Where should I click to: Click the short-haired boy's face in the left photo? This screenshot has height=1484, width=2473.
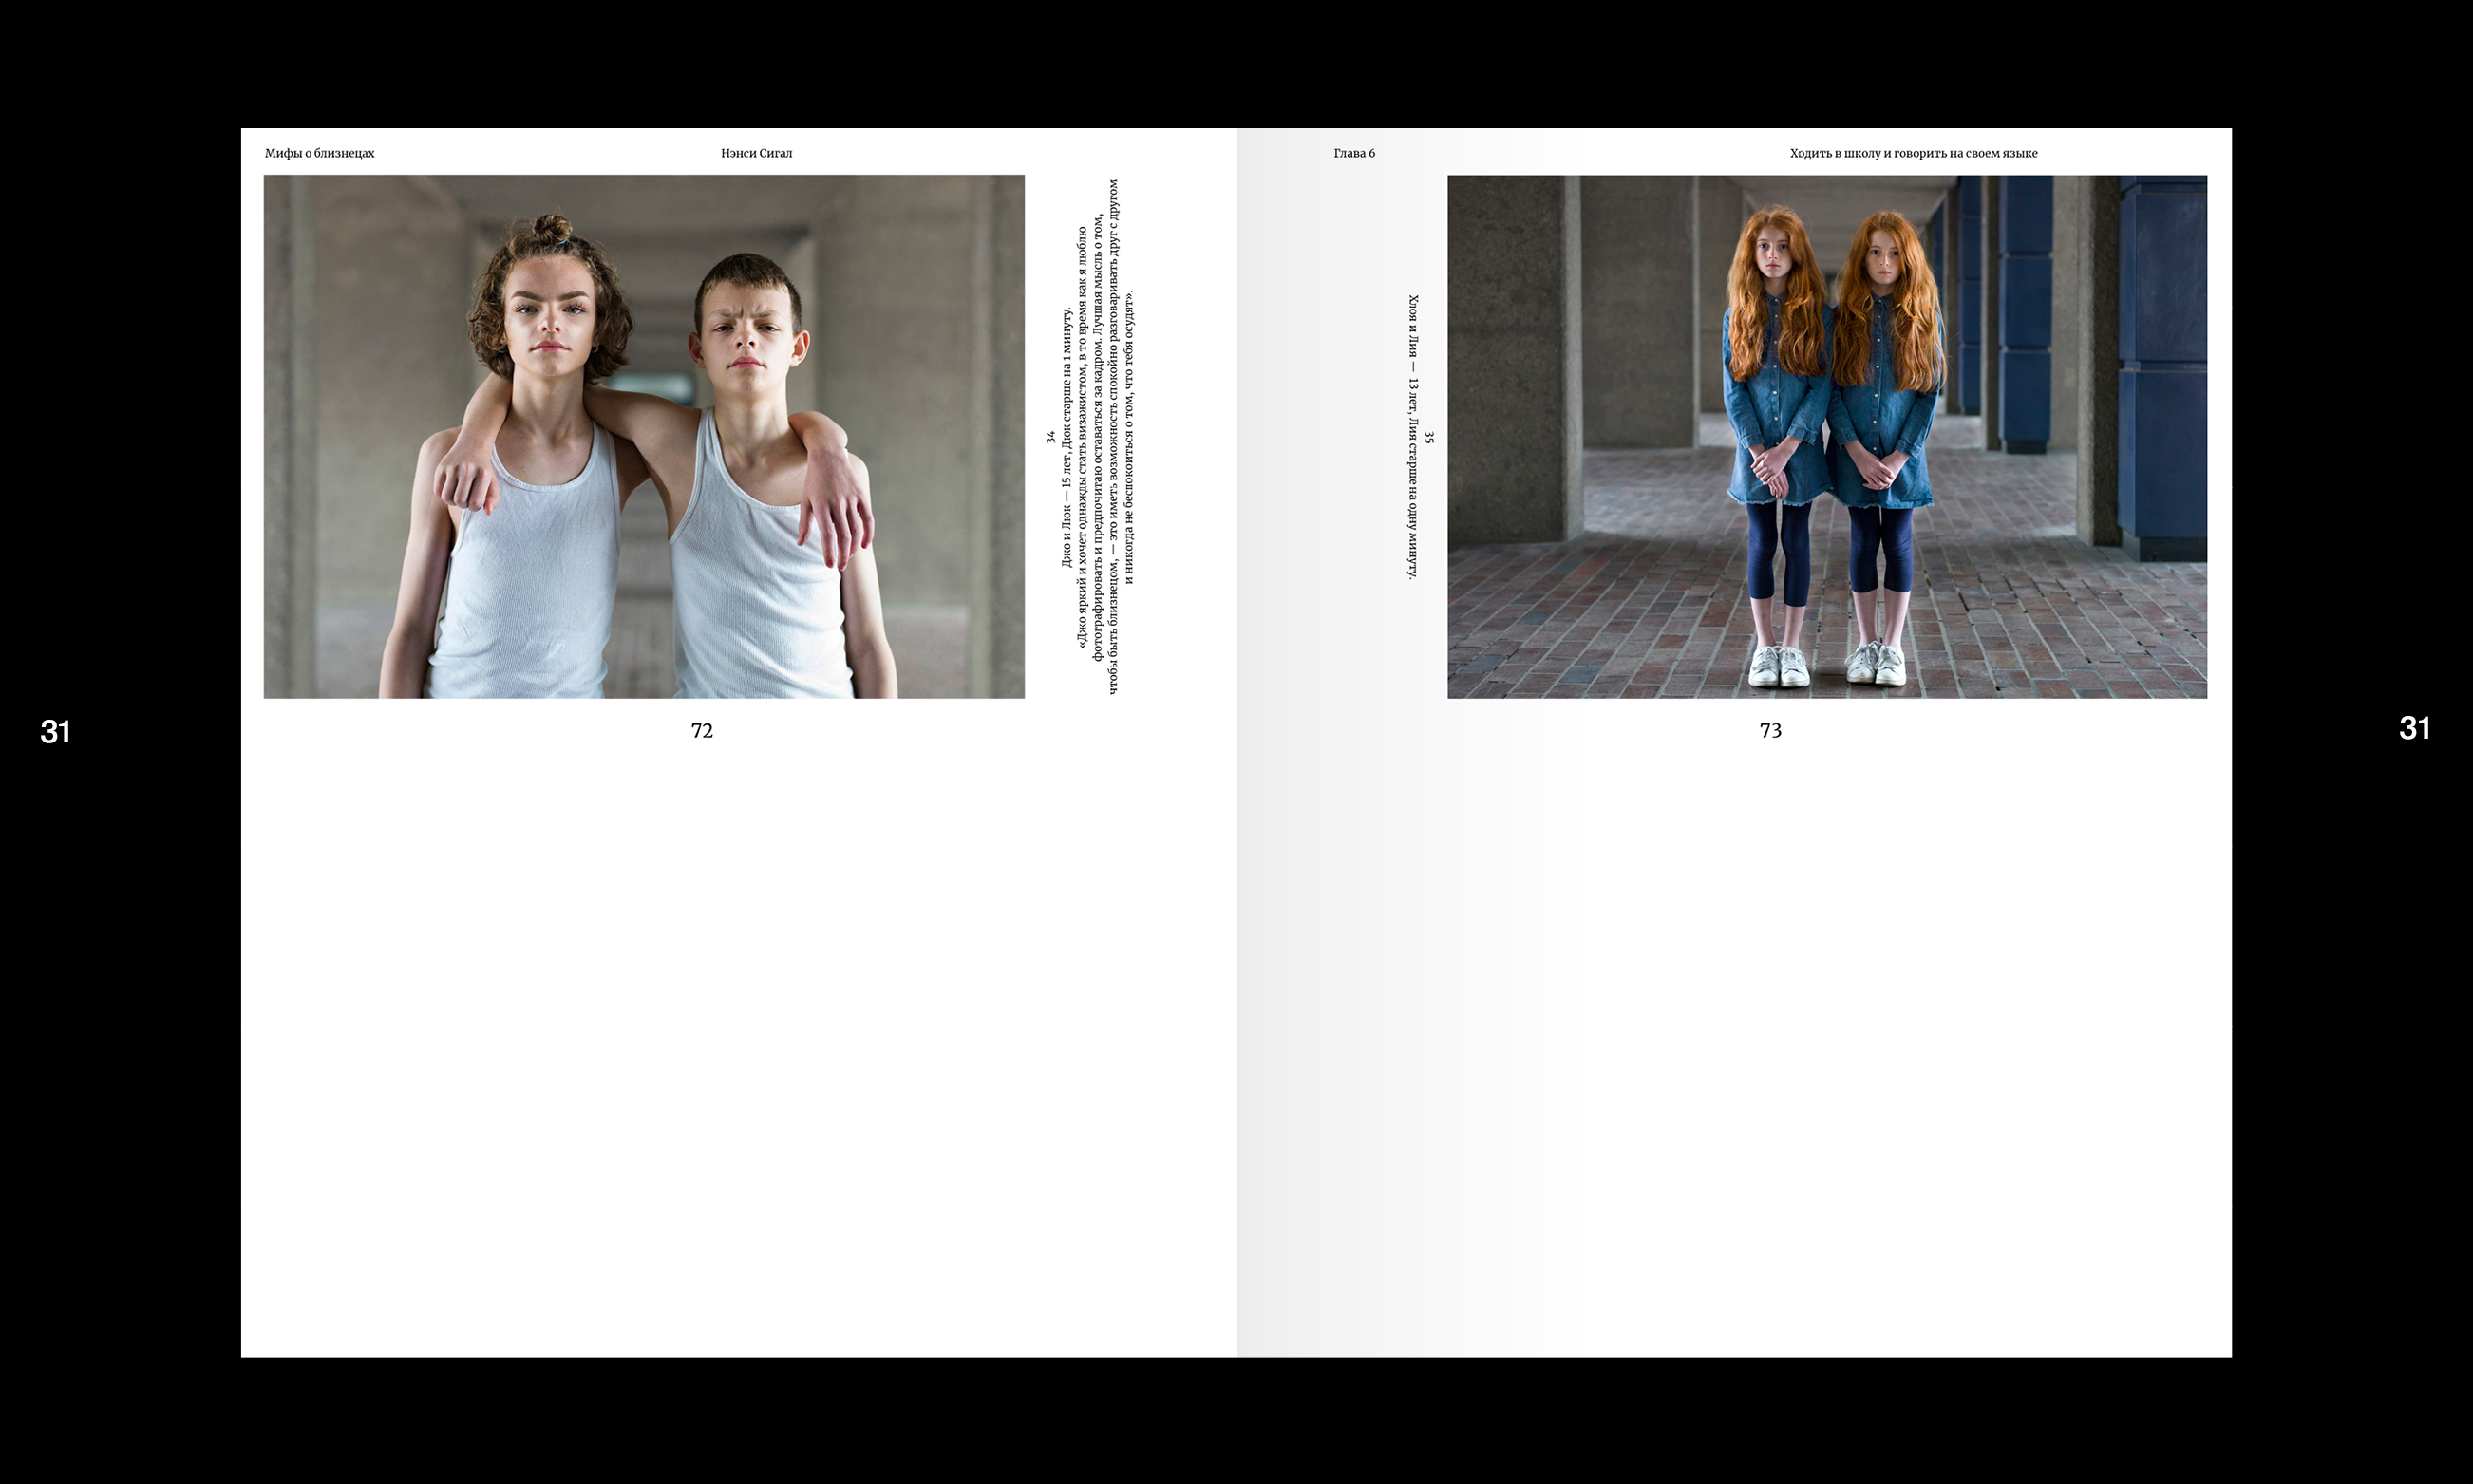pos(748,340)
